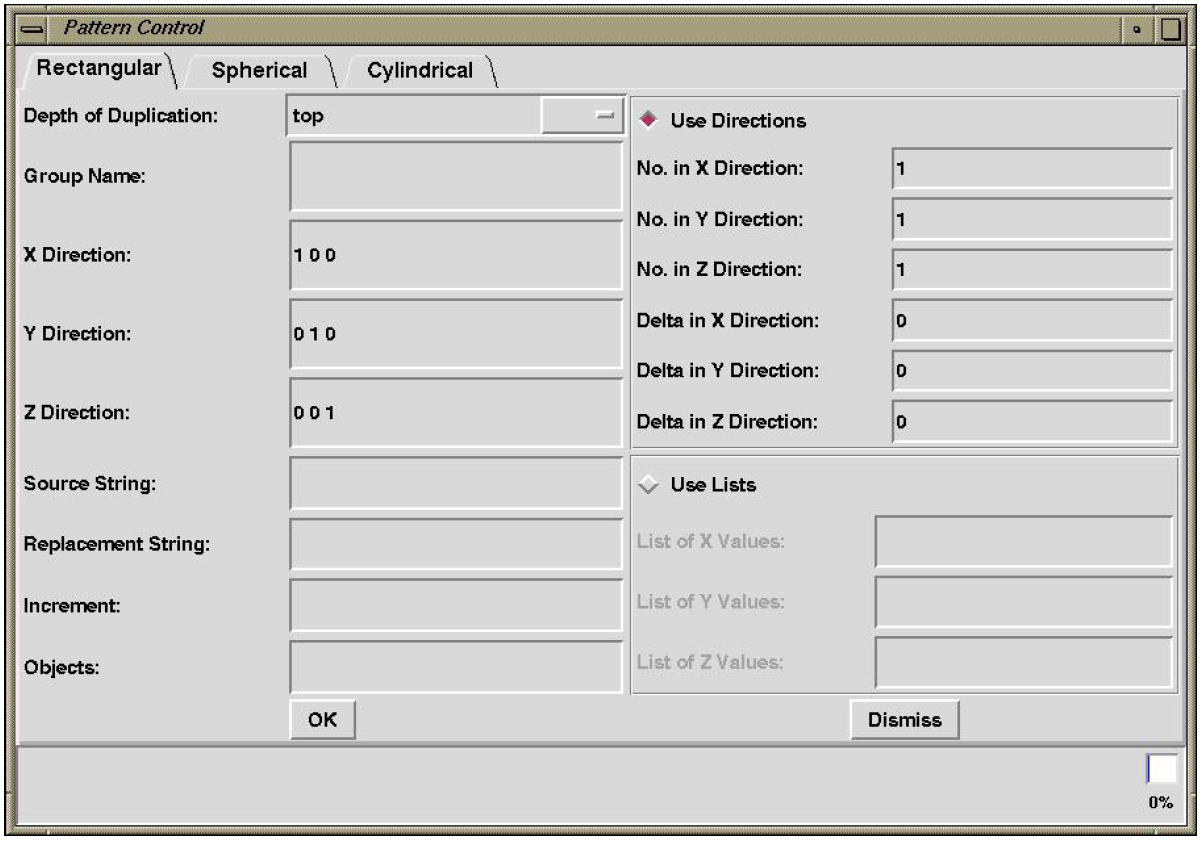This screenshot has height=841, width=1202.
Task: Click the Depth of Duplication label
Action: click(x=120, y=116)
